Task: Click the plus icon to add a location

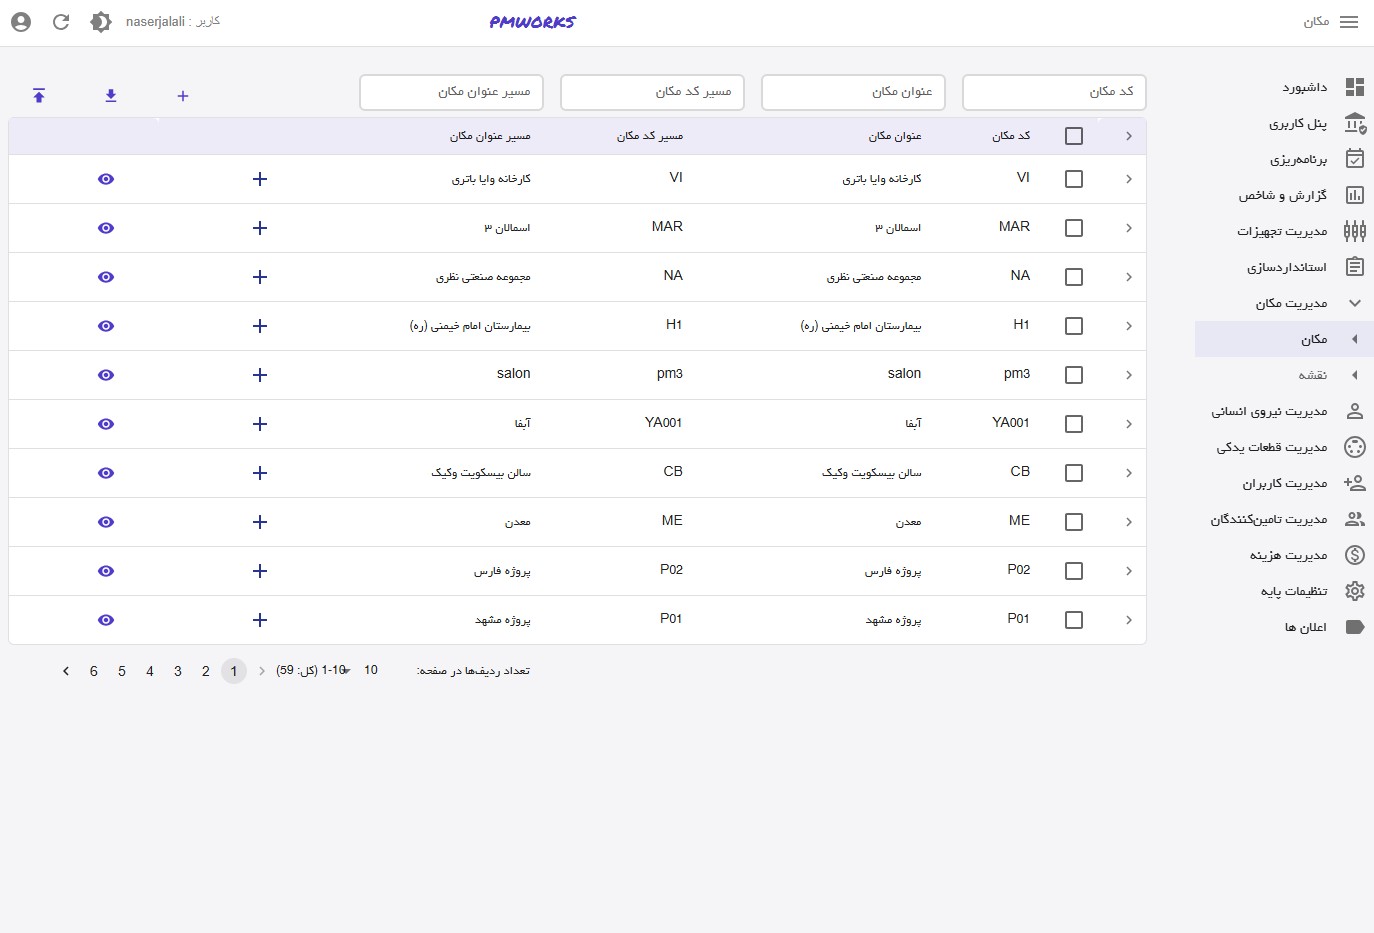Action: (x=182, y=96)
